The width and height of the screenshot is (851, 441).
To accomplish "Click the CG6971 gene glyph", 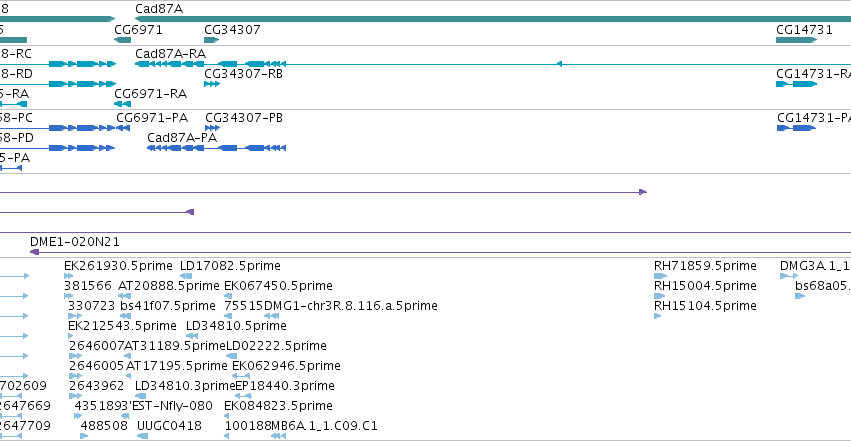I will pyautogui.click(x=123, y=40).
